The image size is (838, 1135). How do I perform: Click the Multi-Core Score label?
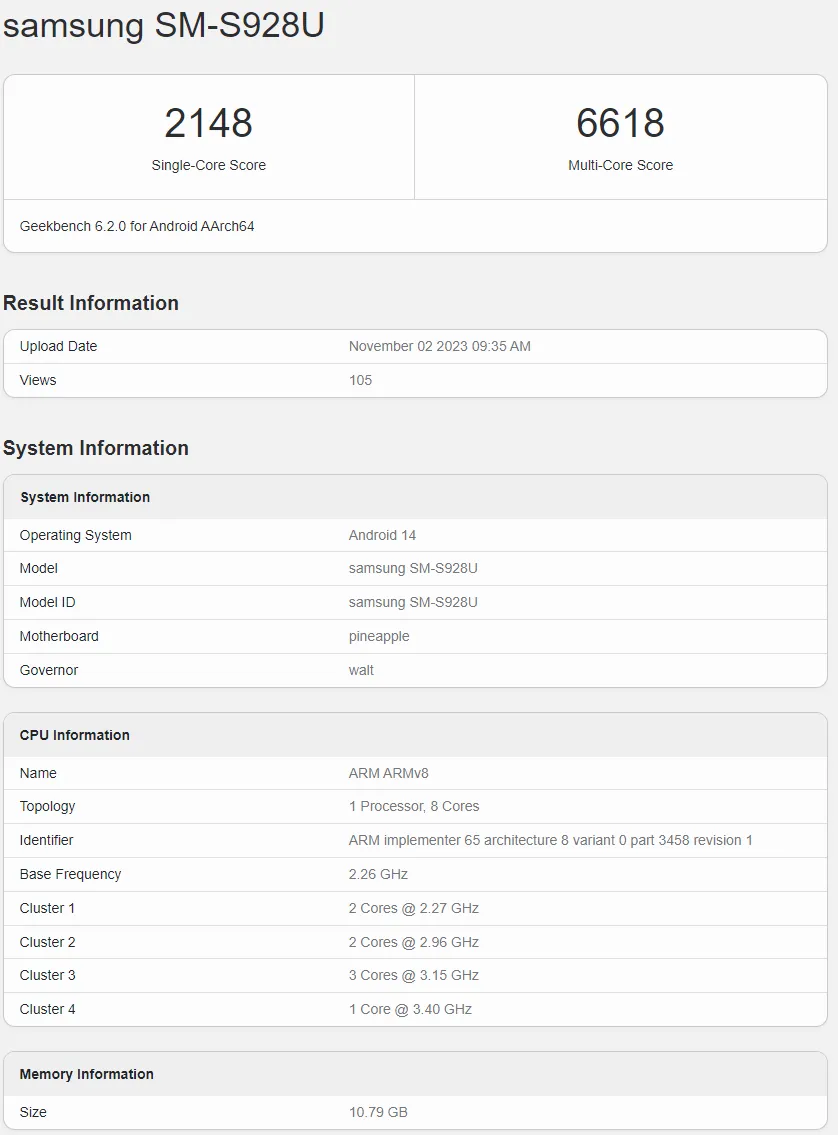pos(620,165)
